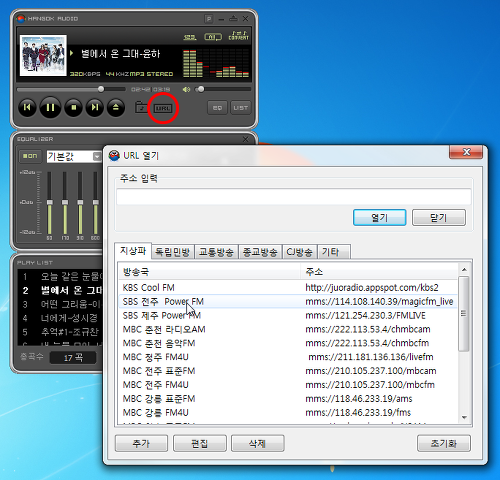500x480 pixels.
Task: Click the repeat mode icon in display
Action: pos(213,37)
